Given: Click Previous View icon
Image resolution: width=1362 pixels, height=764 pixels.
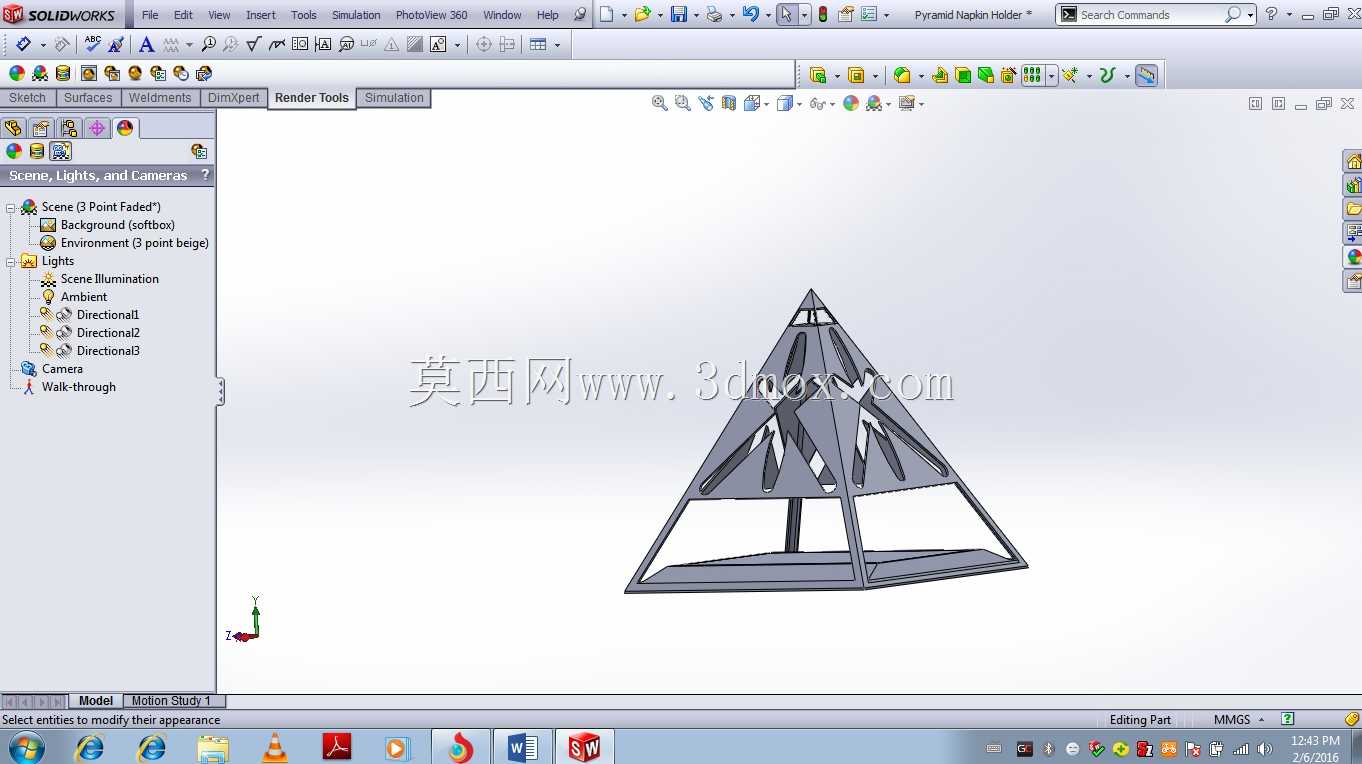Looking at the screenshot, I should coord(706,103).
